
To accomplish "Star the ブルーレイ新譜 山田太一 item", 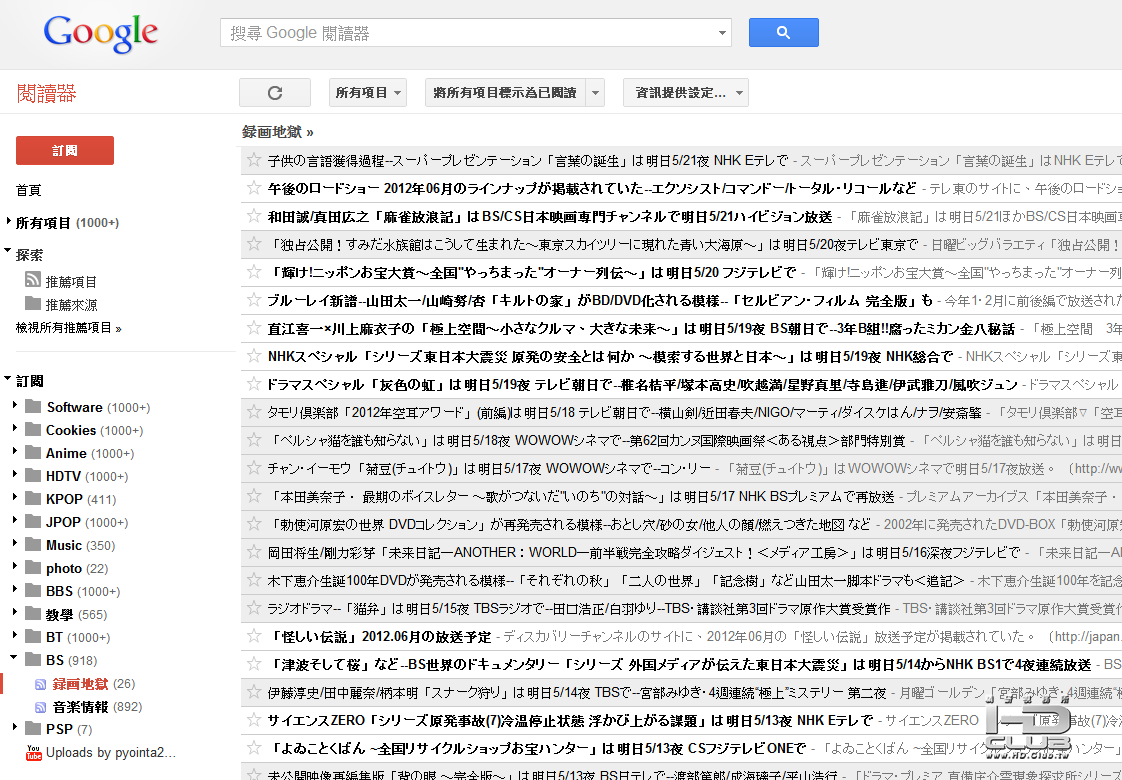I will click(253, 299).
